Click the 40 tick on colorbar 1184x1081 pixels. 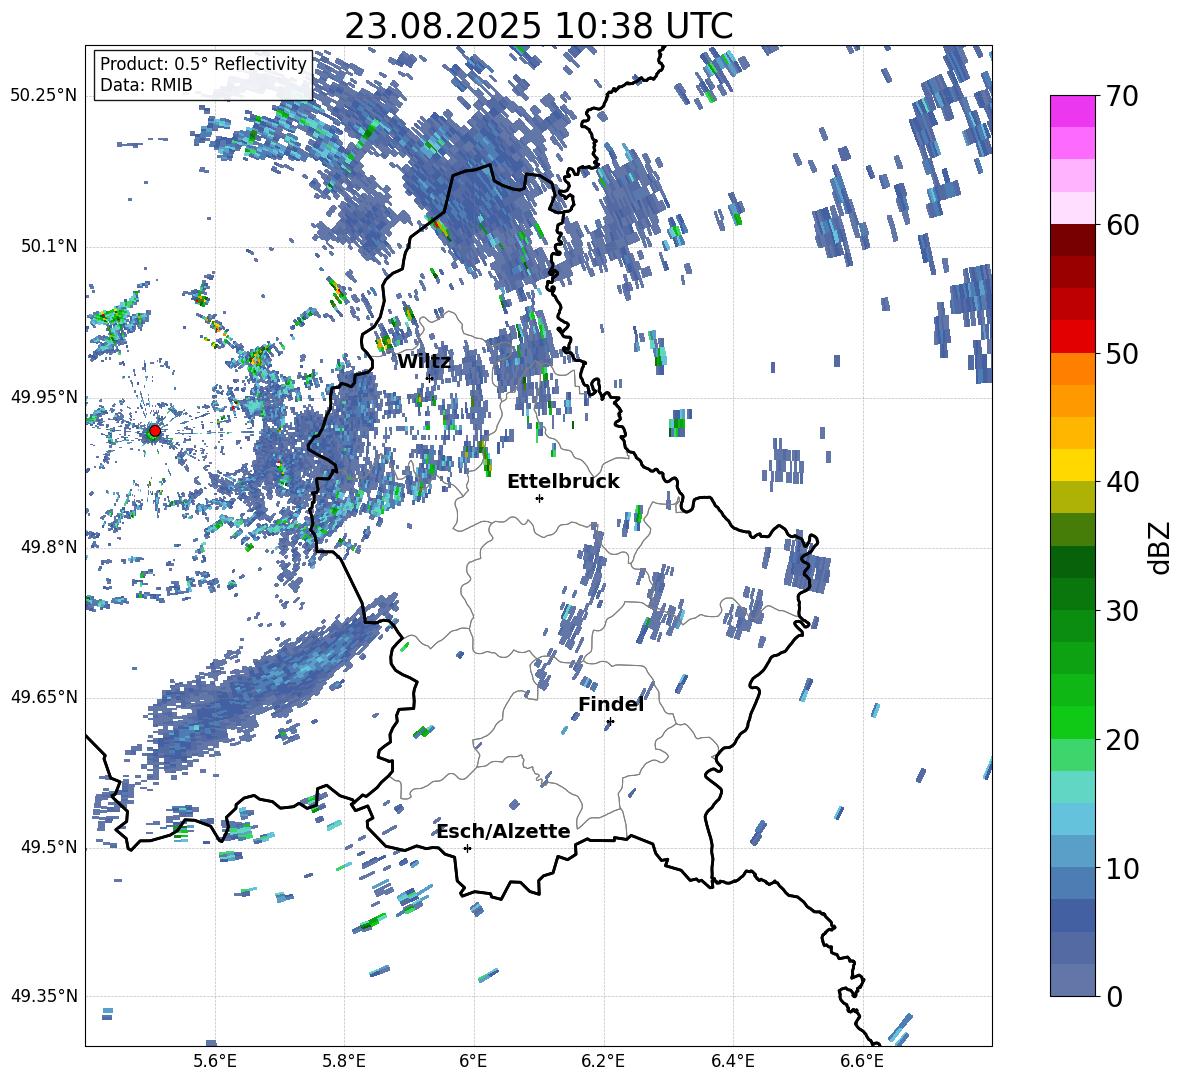pyautogui.click(x=1121, y=482)
